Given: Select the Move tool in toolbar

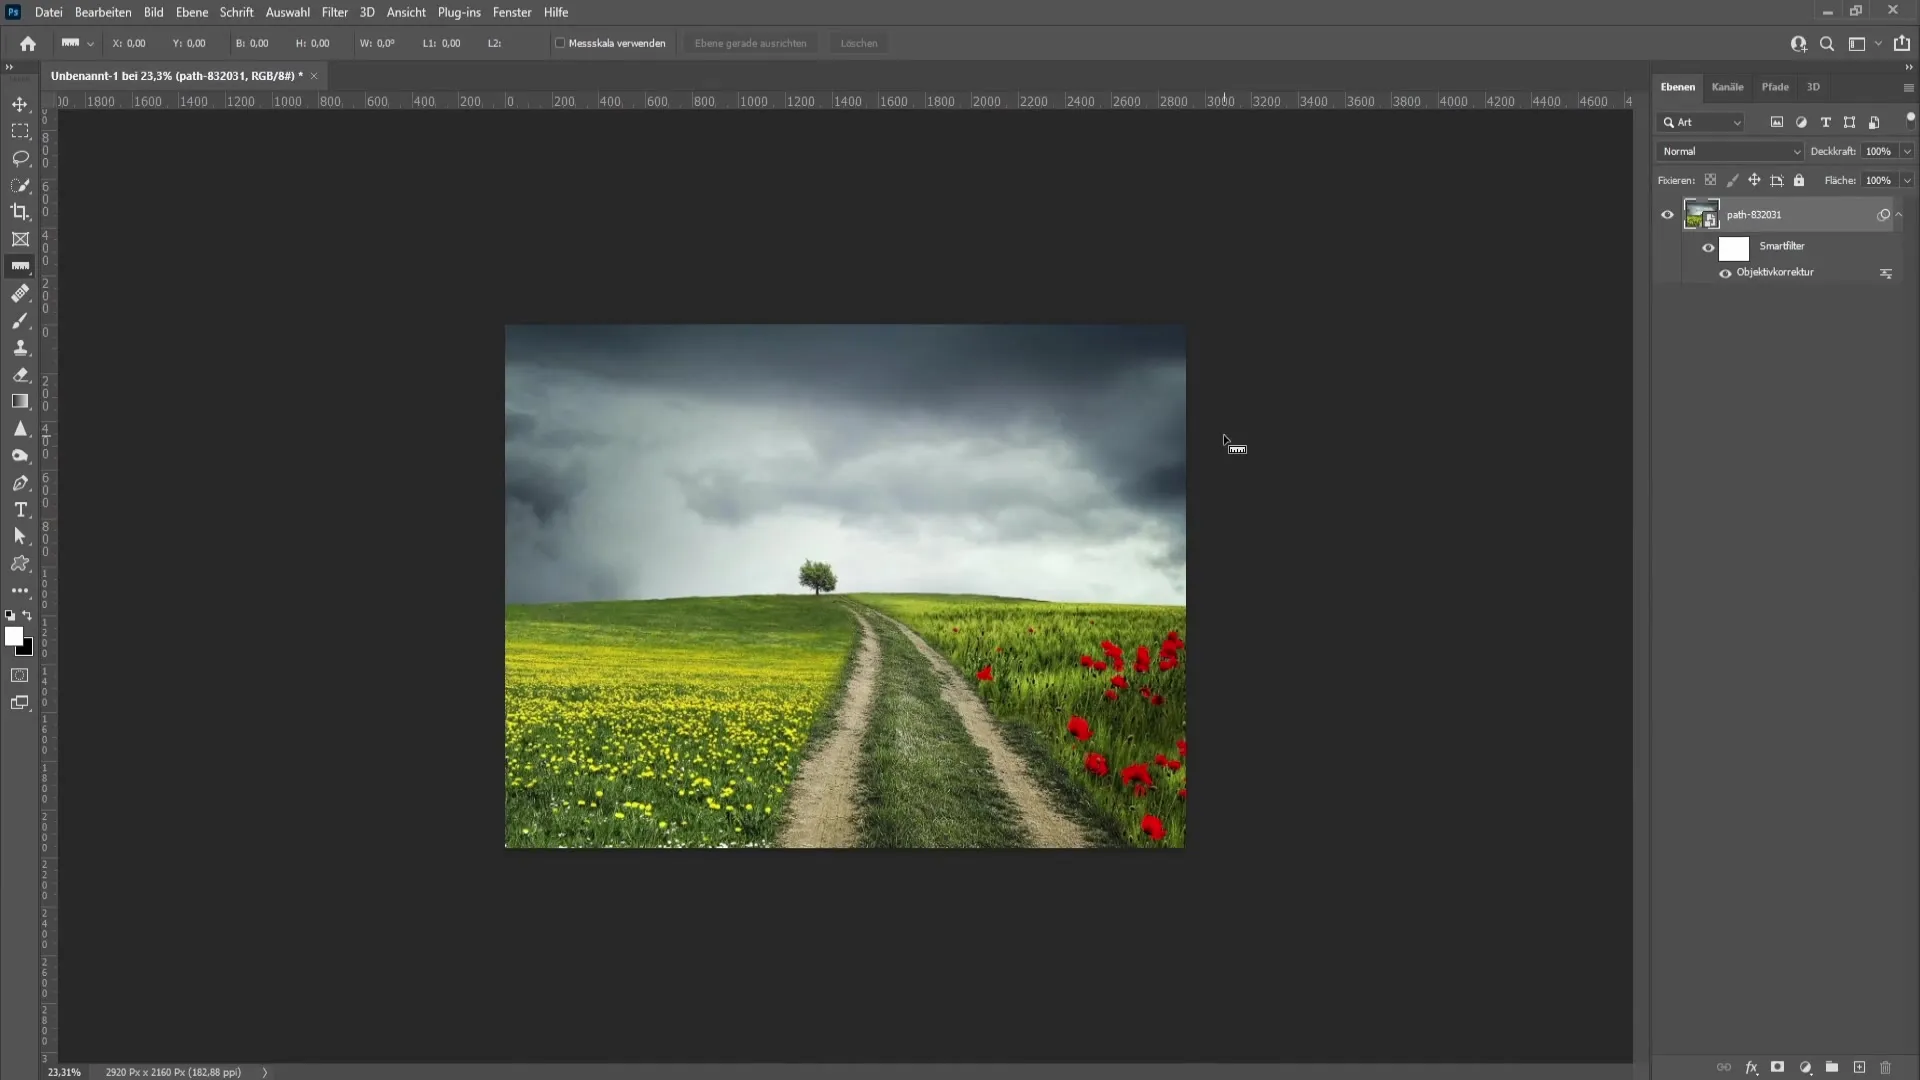Looking at the screenshot, I should pyautogui.click(x=18, y=103).
